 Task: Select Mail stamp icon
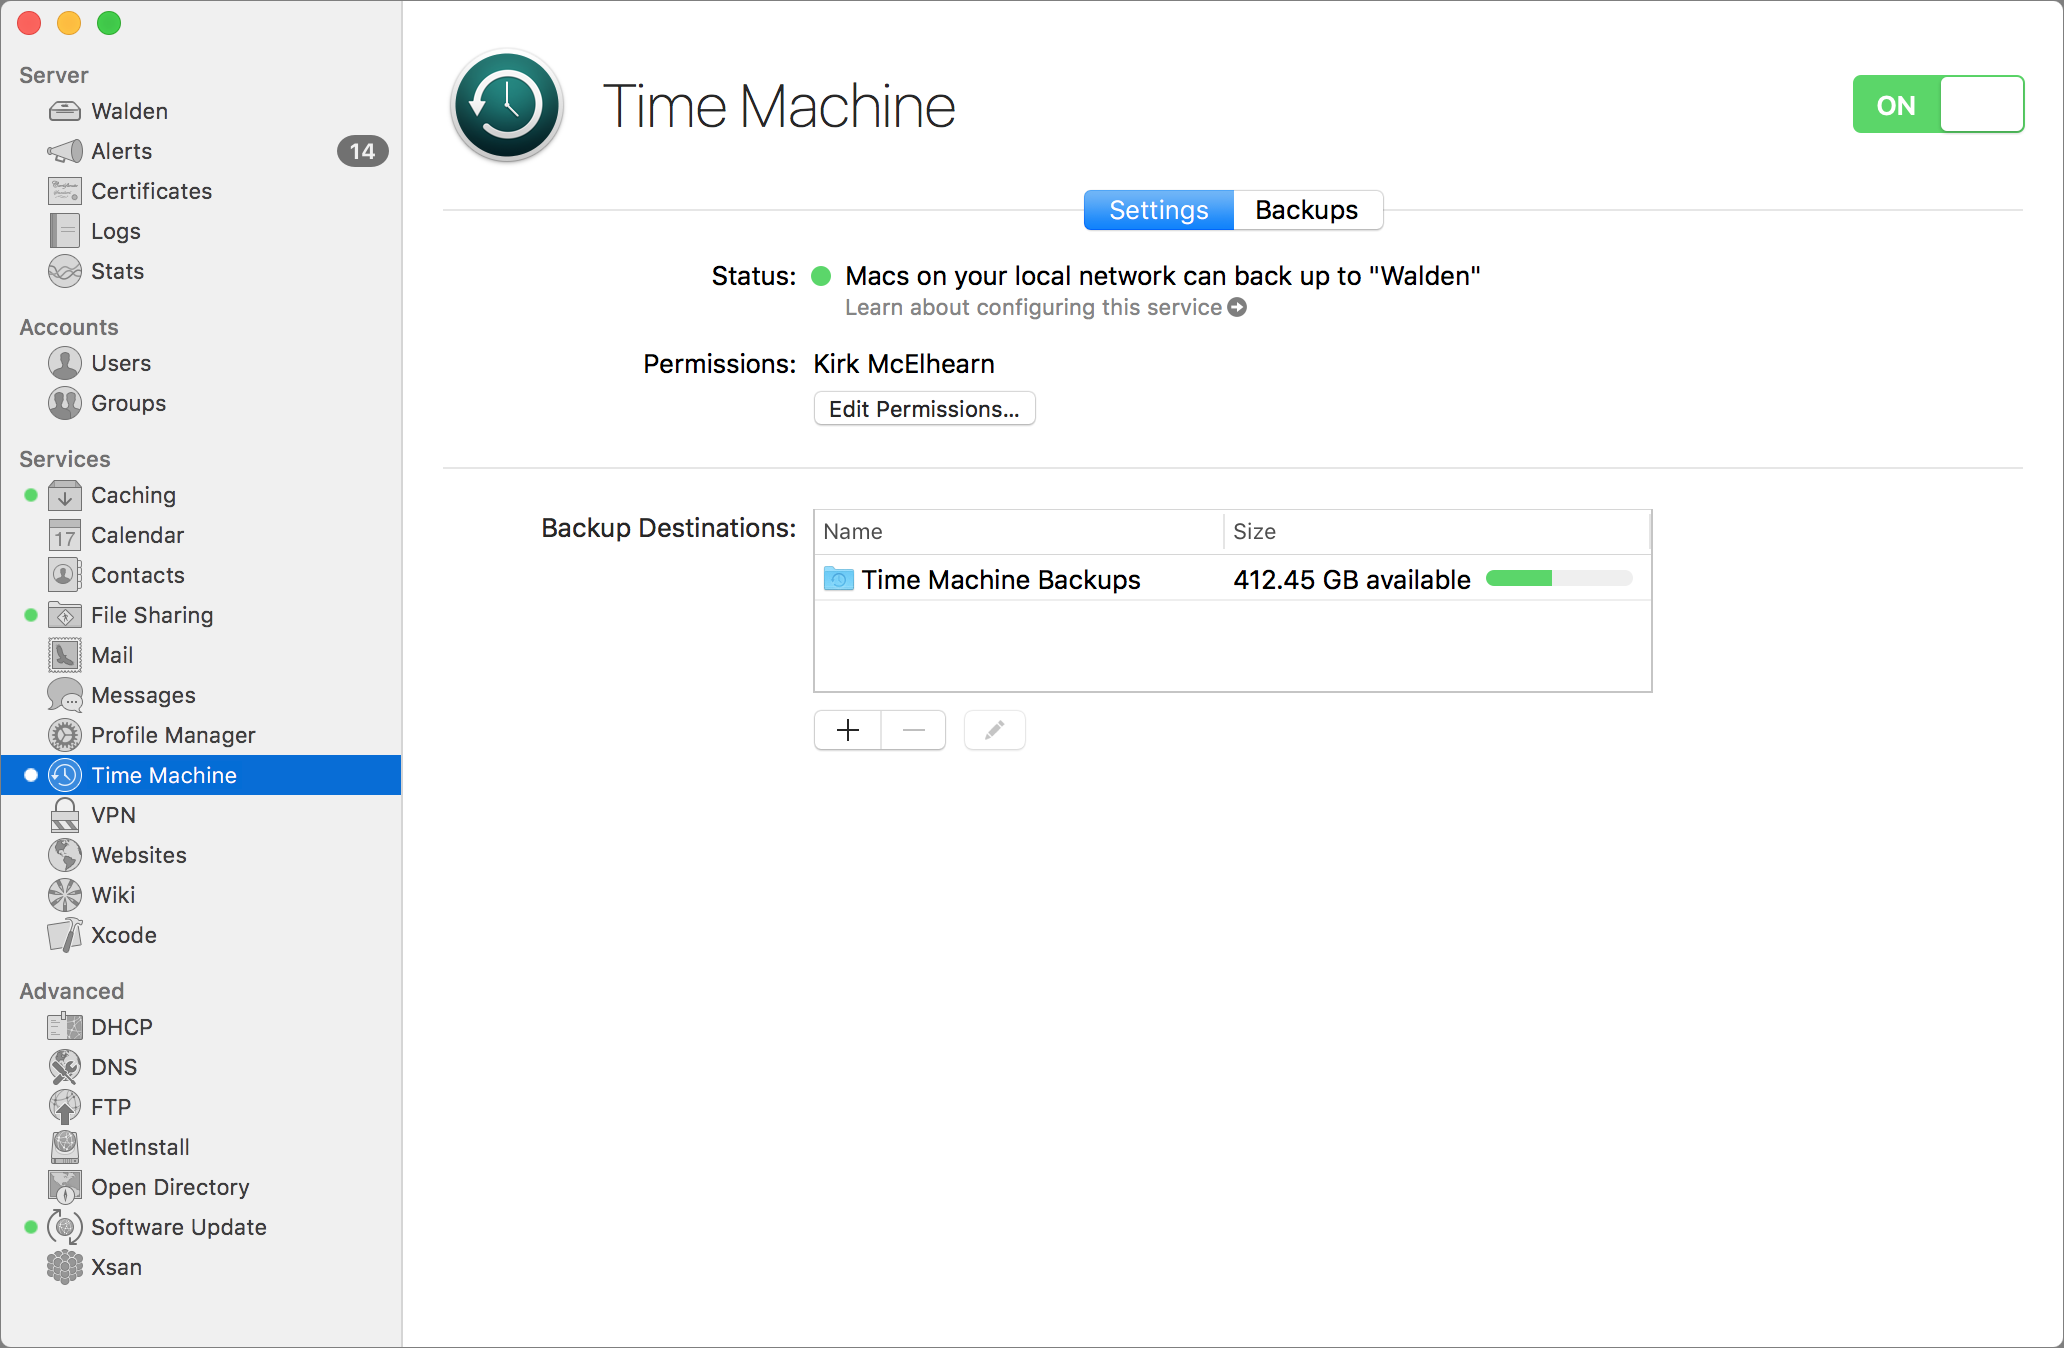pyautogui.click(x=65, y=655)
